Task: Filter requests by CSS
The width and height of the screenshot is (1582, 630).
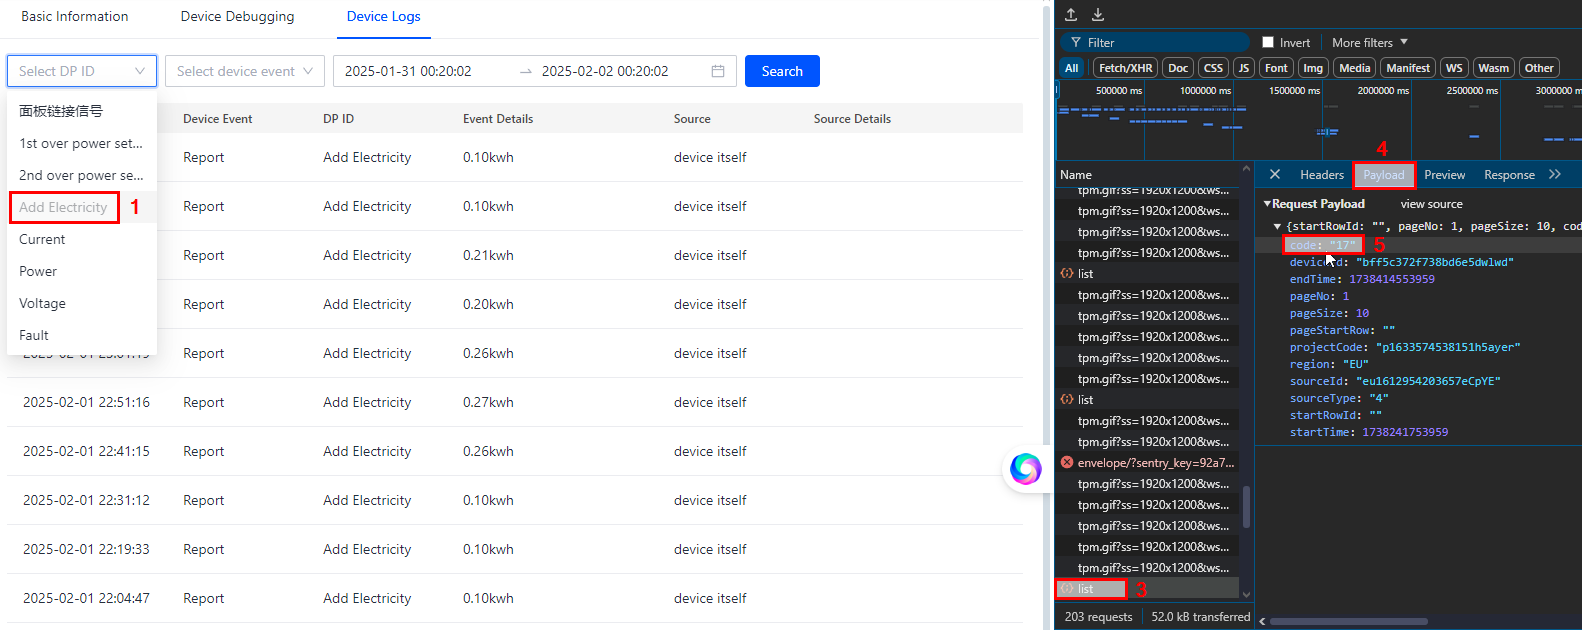Action: pos(1213,68)
